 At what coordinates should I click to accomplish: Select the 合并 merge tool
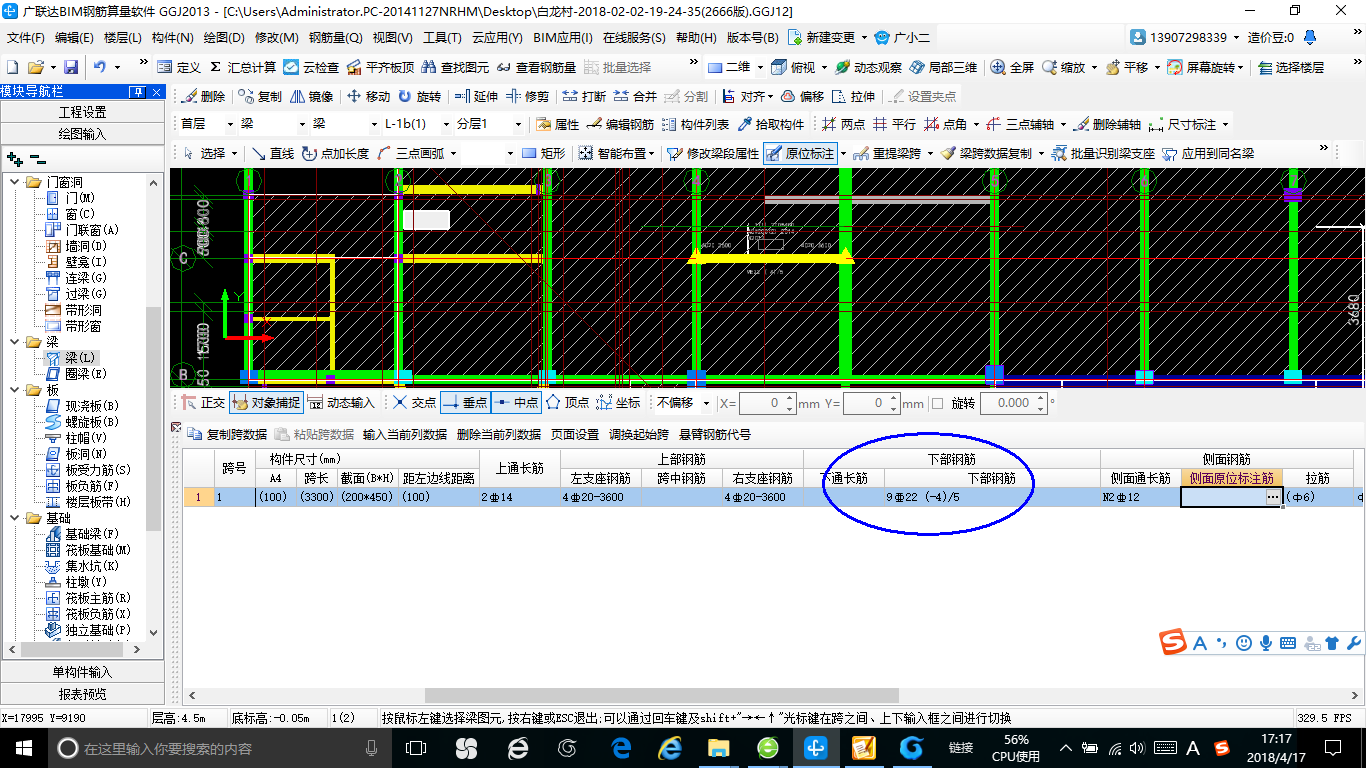635,96
